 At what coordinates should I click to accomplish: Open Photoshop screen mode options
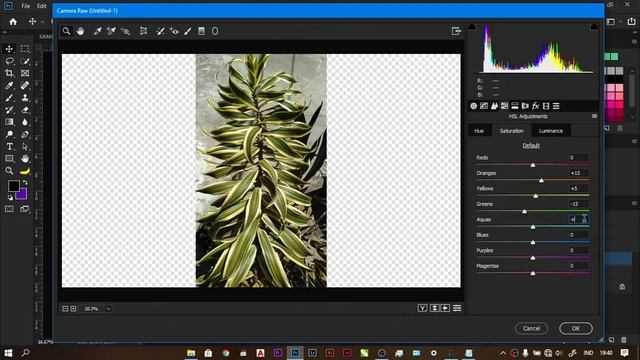[25, 209]
